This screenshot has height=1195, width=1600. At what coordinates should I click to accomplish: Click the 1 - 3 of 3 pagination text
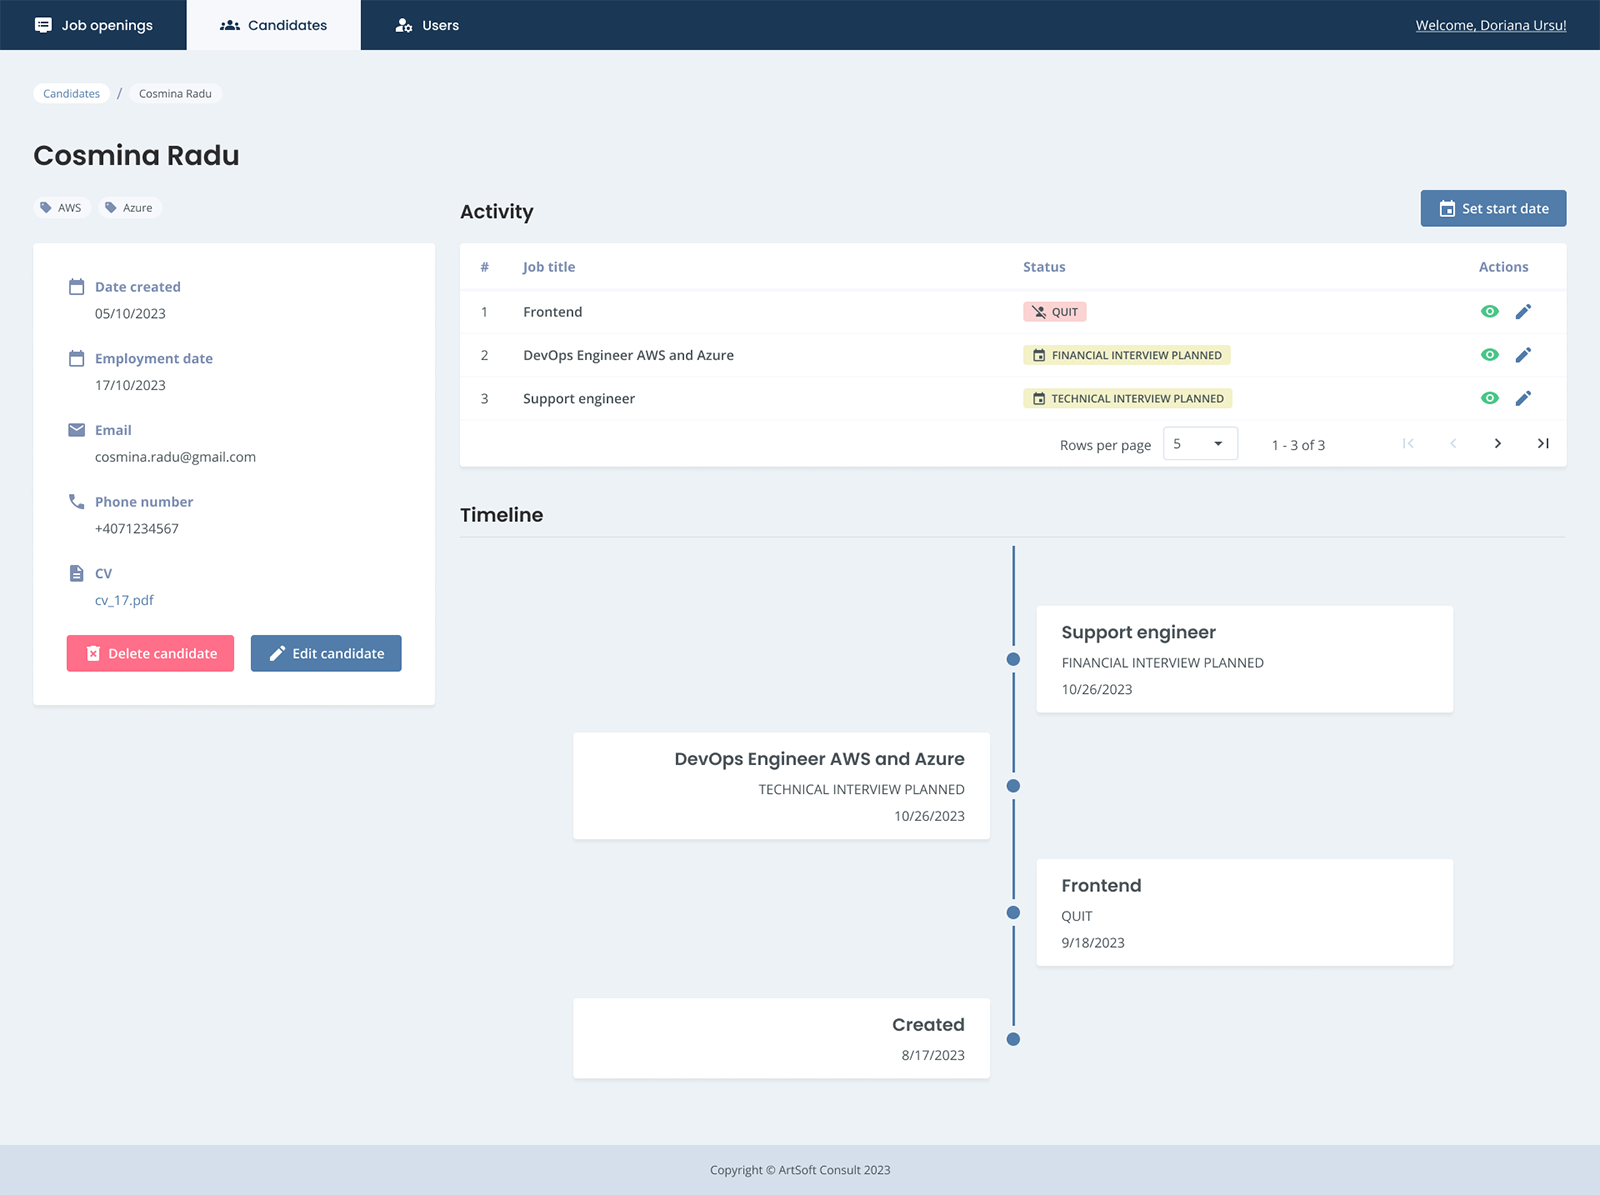pyautogui.click(x=1298, y=445)
